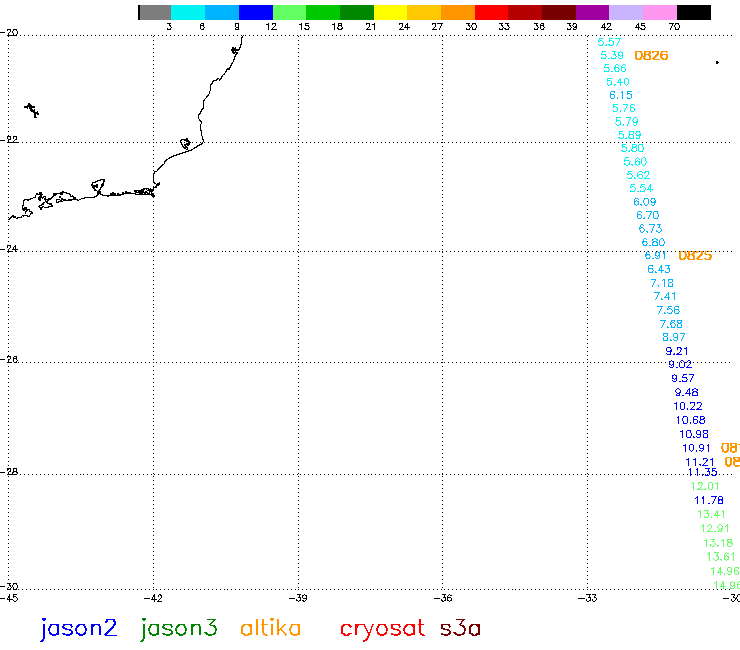This screenshot has height=650, width=740.
Task: Select the cyan 3–6 color bar segment
Action: tap(188, 12)
